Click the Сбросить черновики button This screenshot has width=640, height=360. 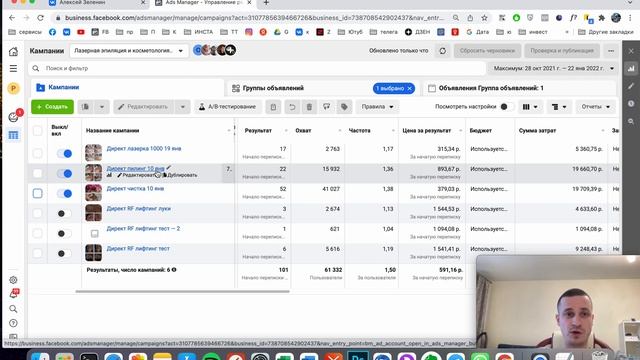pos(487,51)
